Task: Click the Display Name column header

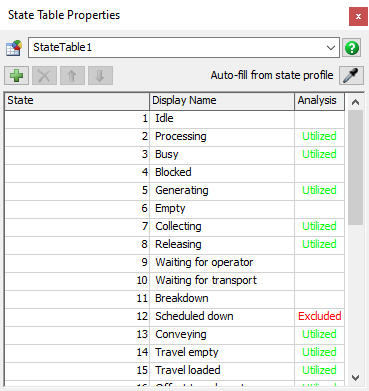Action: 222,101
